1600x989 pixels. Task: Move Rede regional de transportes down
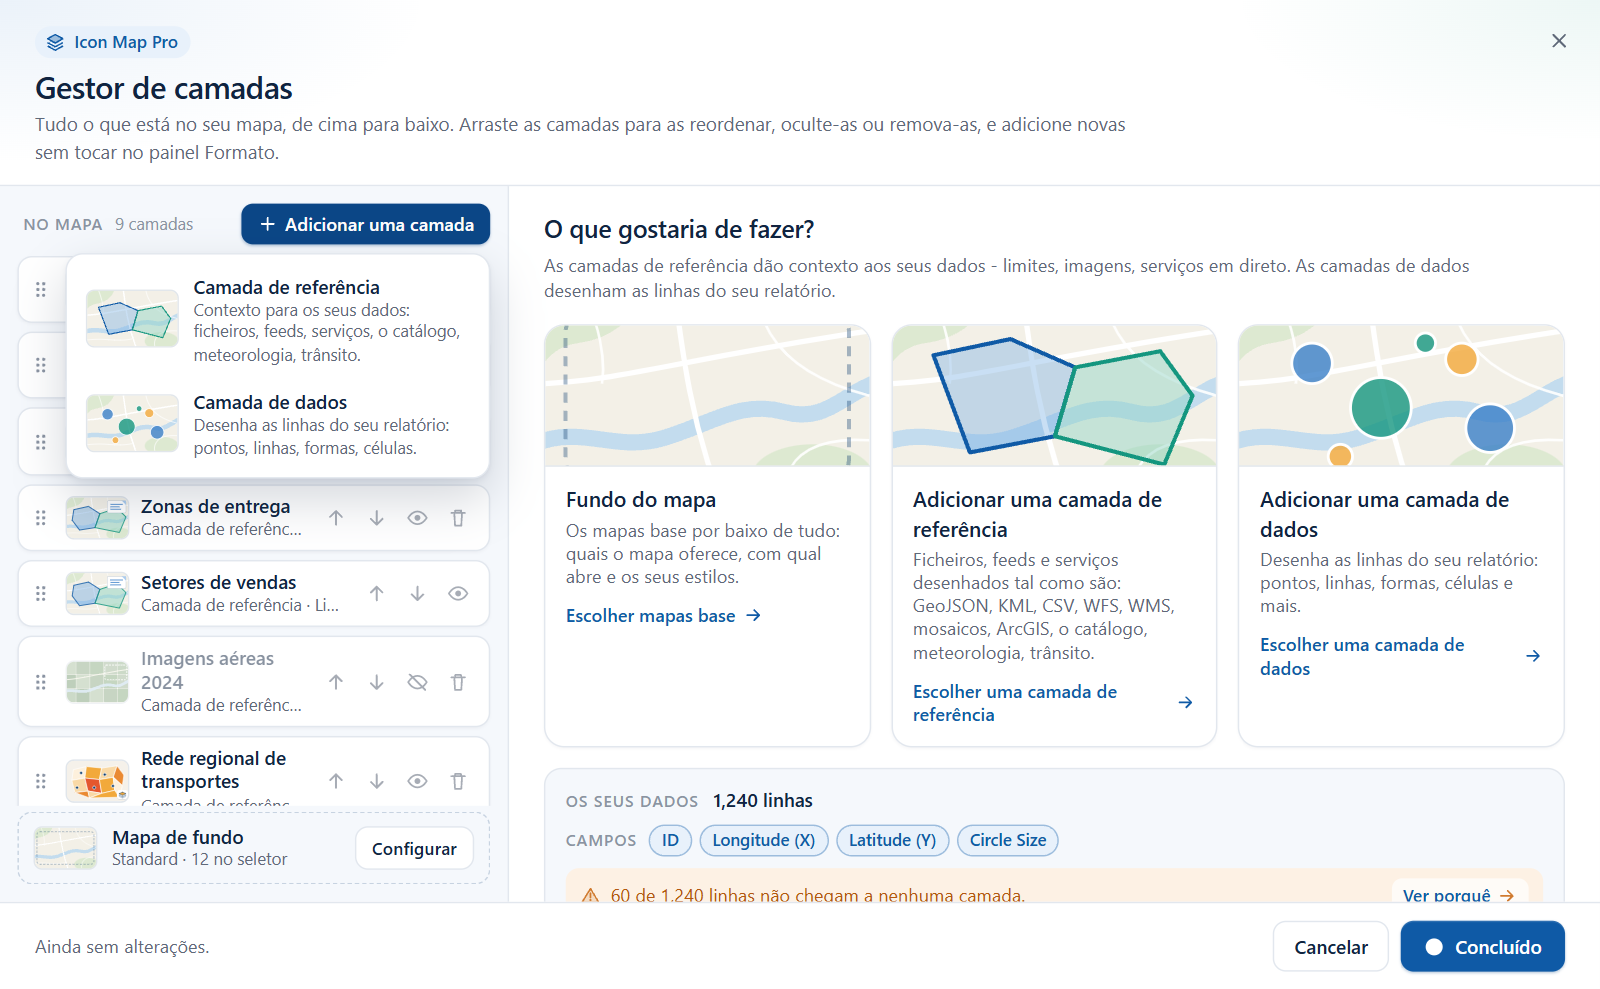pos(377,781)
